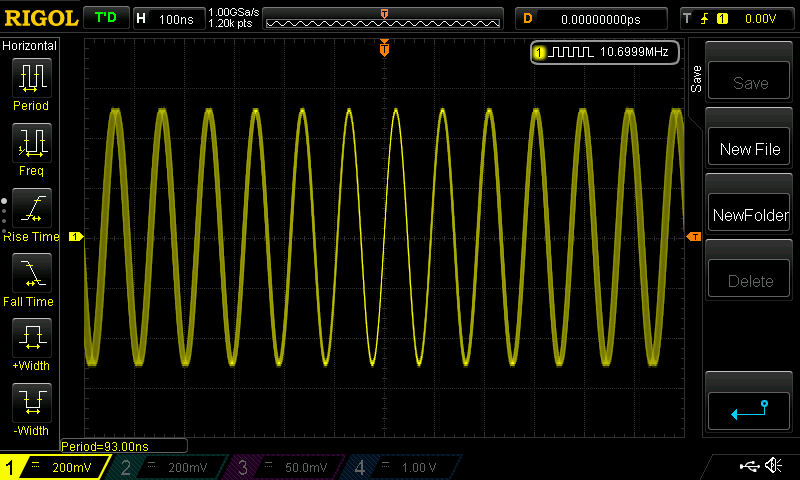Choose the Rise Time measurement icon

(31, 209)
